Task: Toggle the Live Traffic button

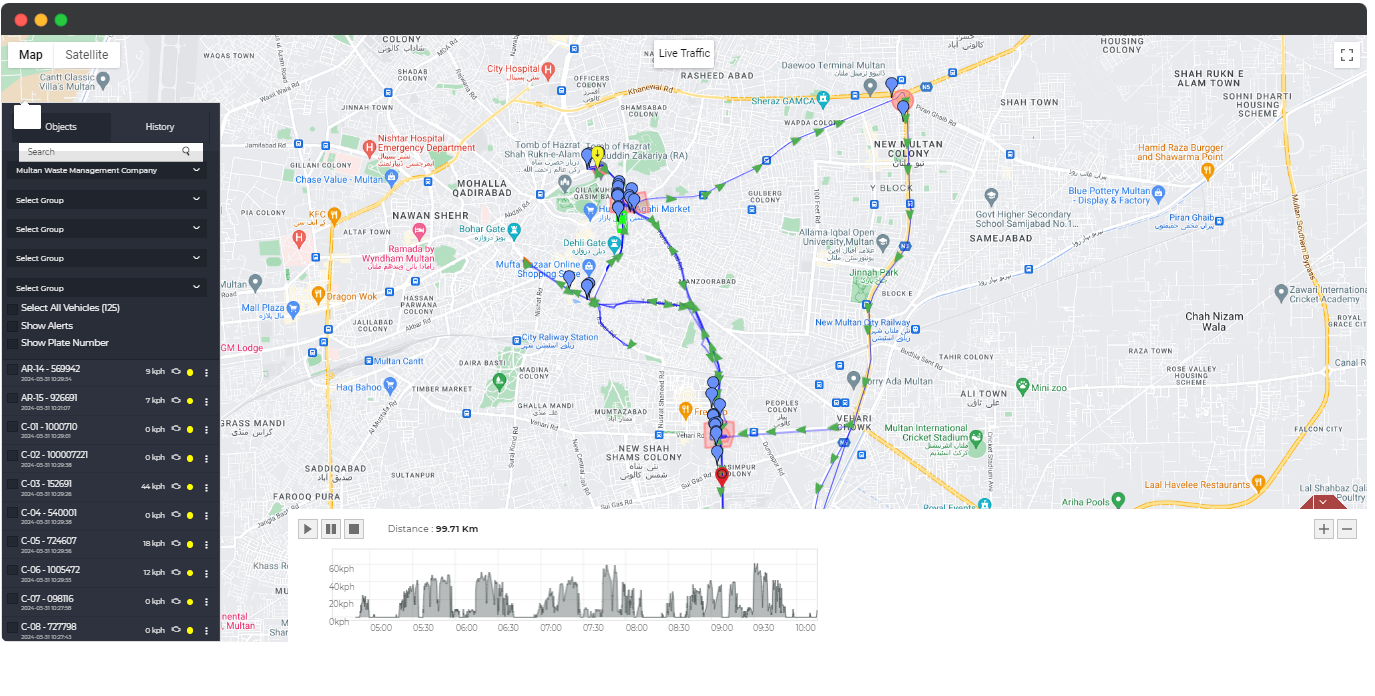Action: point(684,54)
